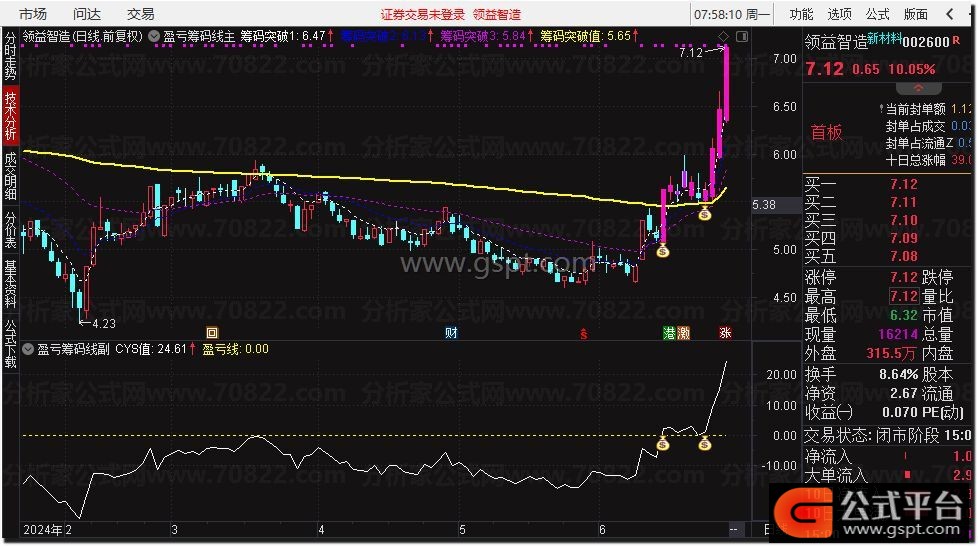Click the 收益(一) value 0.070
This screenshot has height=546, width=979.
point(899,413)
